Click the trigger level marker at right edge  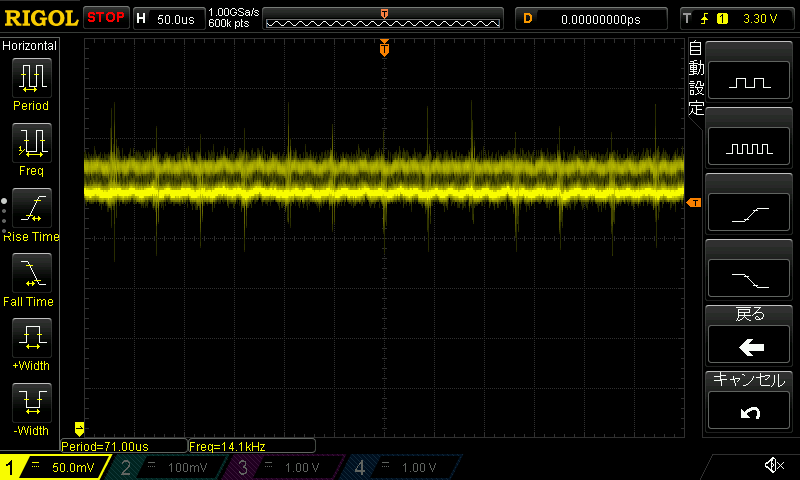tap(694, 203)
